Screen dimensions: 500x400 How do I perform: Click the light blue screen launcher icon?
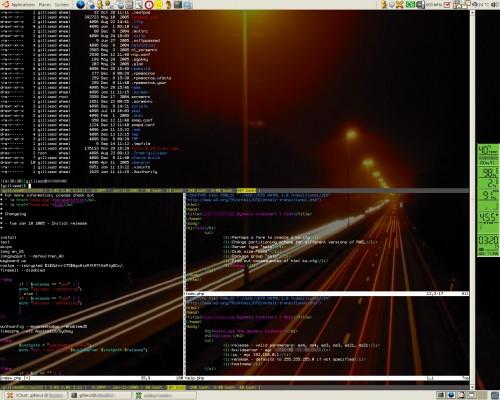(x=188, y=5)
